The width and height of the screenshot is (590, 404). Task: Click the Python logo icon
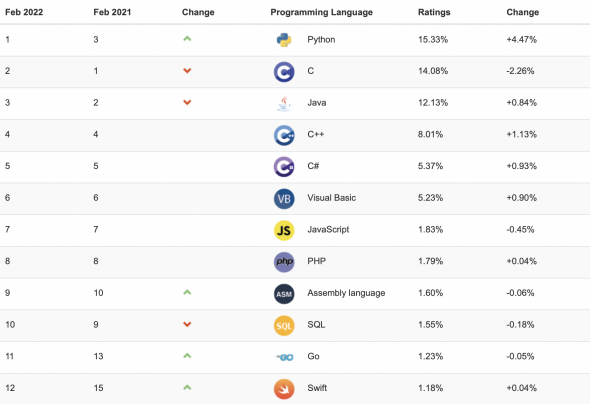point(284,40)
